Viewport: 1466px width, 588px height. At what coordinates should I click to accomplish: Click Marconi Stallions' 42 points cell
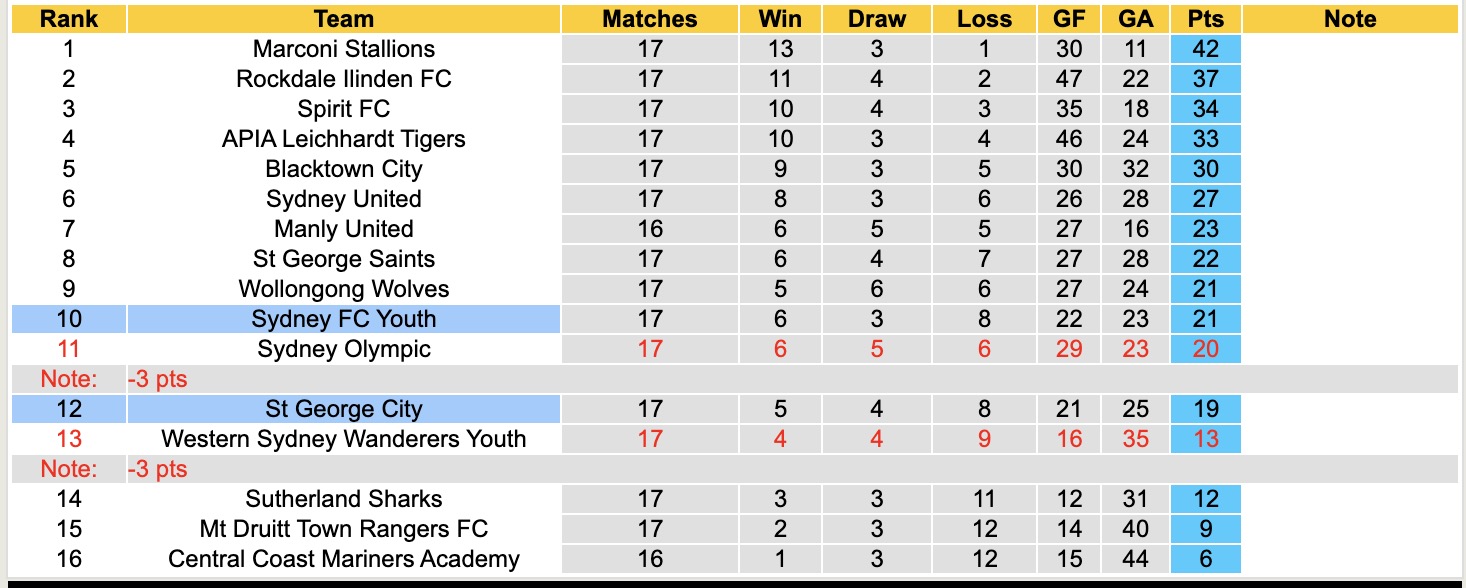pyautogui.click(x=1206, y=49)
